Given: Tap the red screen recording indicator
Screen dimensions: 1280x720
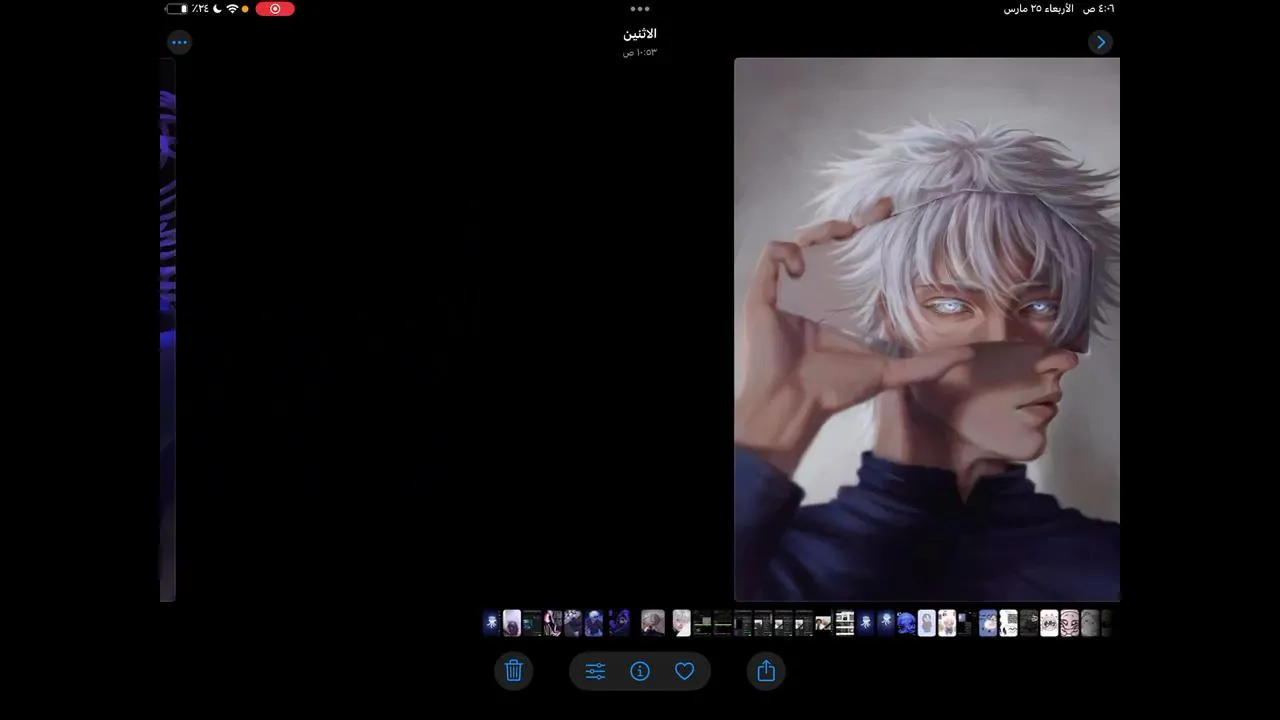Looking at the screenshot, I should pos(275,9).
